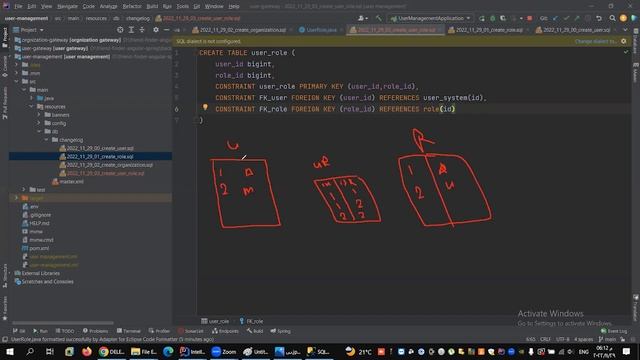
Task: Click the Run application icon
Action: point(482,18)
